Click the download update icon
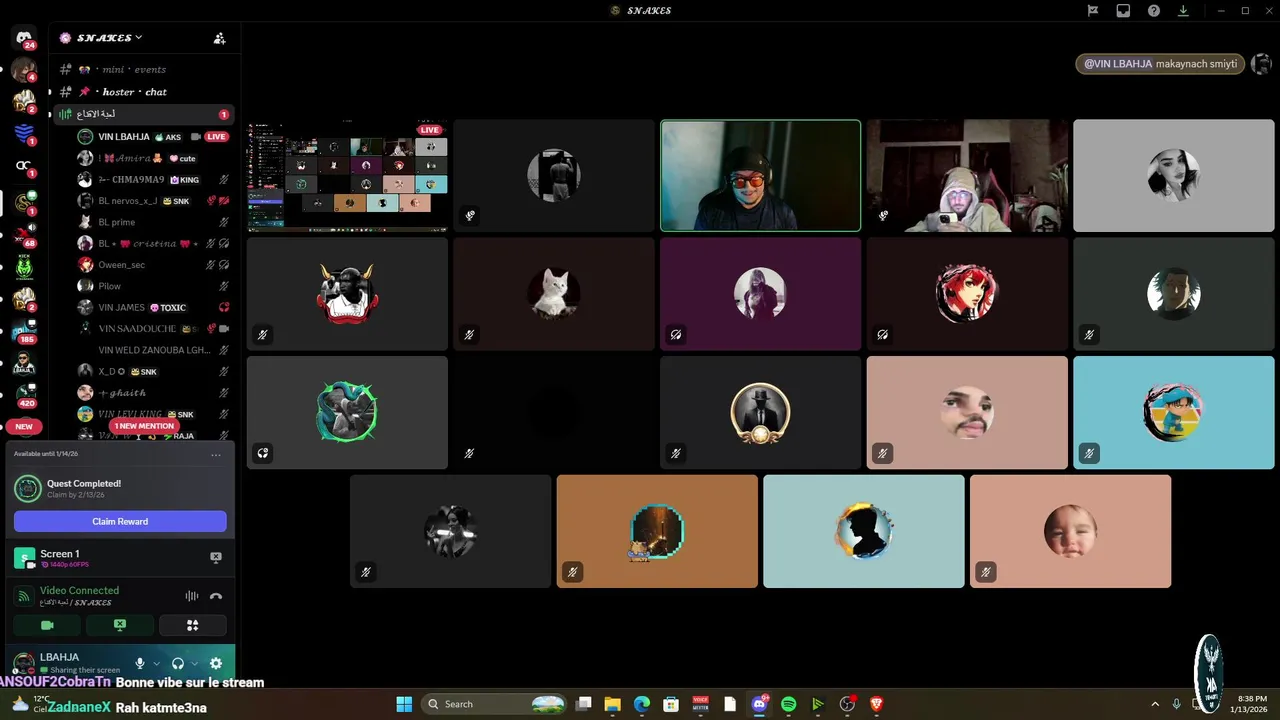Viewport: 1280px width, 720px height. click(1183, 11)
